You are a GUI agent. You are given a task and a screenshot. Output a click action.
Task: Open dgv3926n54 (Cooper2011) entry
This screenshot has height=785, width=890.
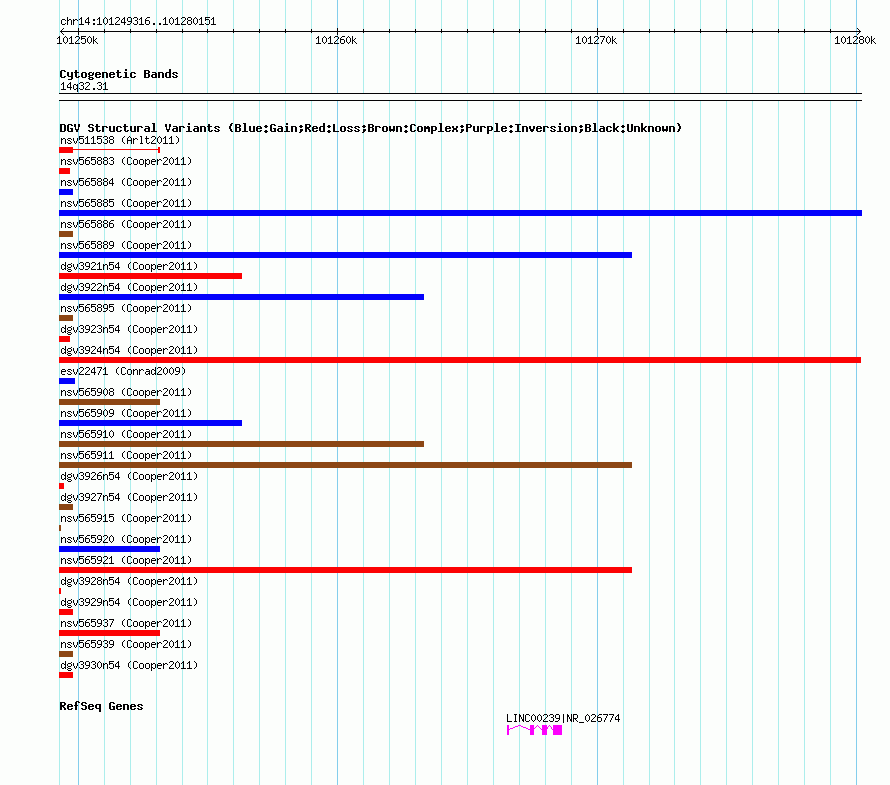click(x=129, y=476)
